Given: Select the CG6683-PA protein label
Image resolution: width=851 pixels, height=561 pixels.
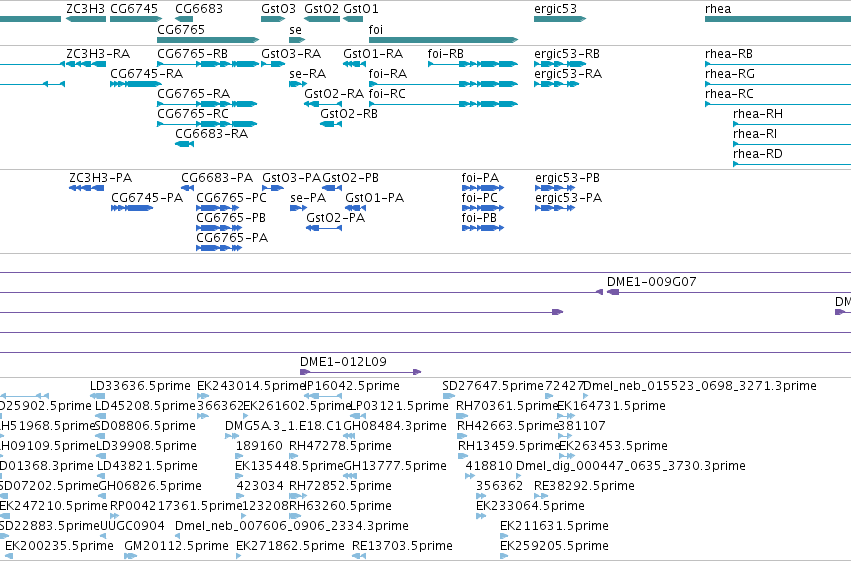Looking at the screenshot, I should [x=217, y=178].
